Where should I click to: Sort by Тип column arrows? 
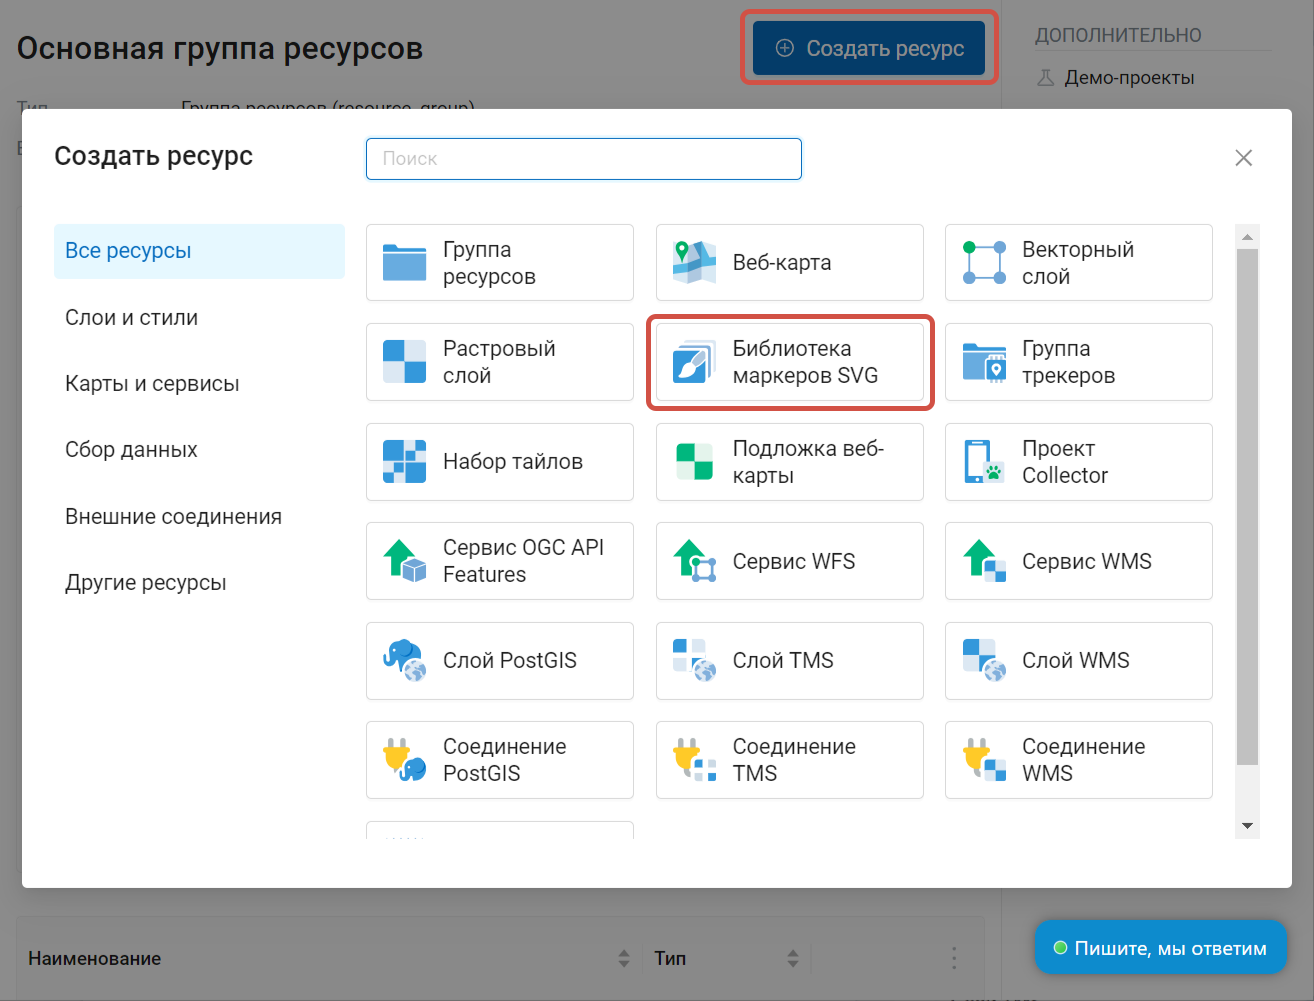click(793, 958)
